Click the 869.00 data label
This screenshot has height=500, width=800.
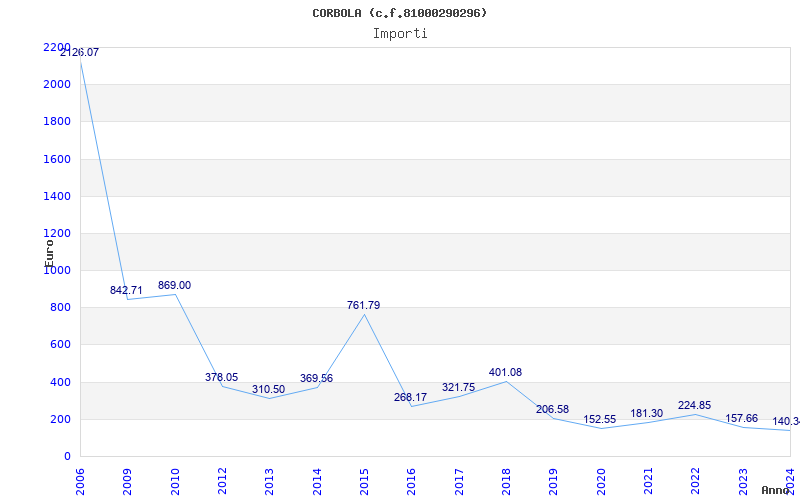174,285
